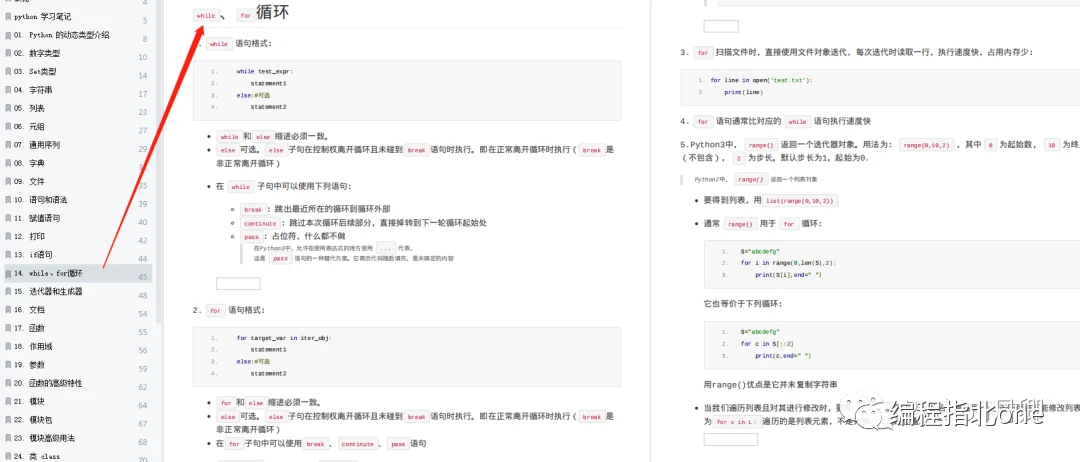Click the bookmark icon next to 05. 列表
The width and height of the screenshot is (1080, 462).
[x=8, y=108]
